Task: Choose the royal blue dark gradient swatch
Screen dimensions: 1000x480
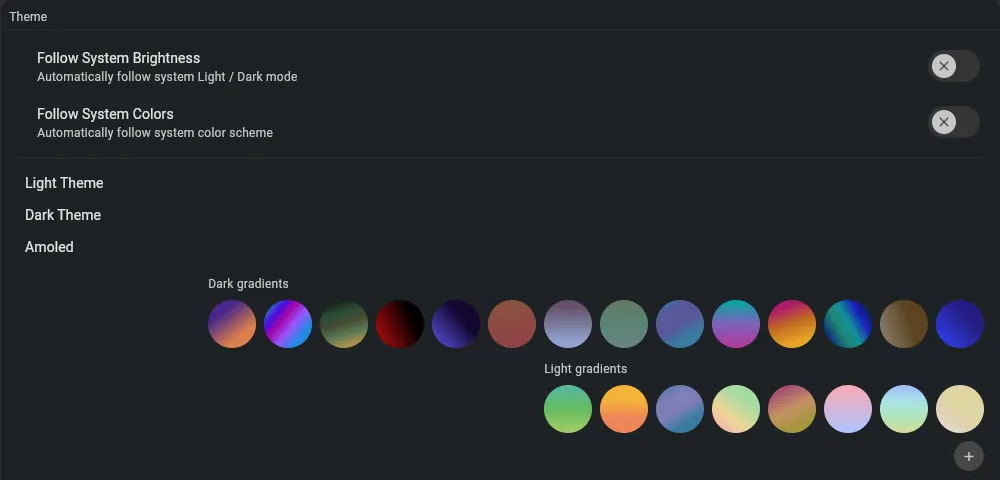Action: point(960,324)
